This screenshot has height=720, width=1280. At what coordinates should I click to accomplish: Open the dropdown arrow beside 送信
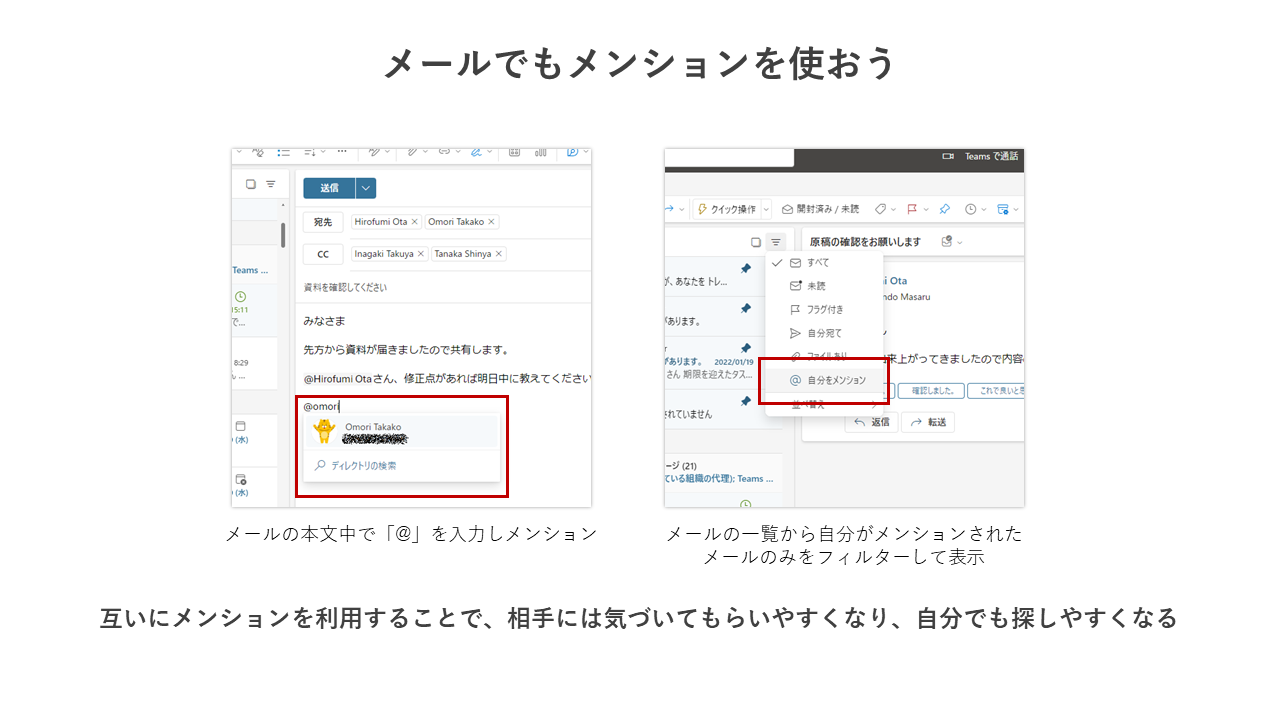[366, 188]
